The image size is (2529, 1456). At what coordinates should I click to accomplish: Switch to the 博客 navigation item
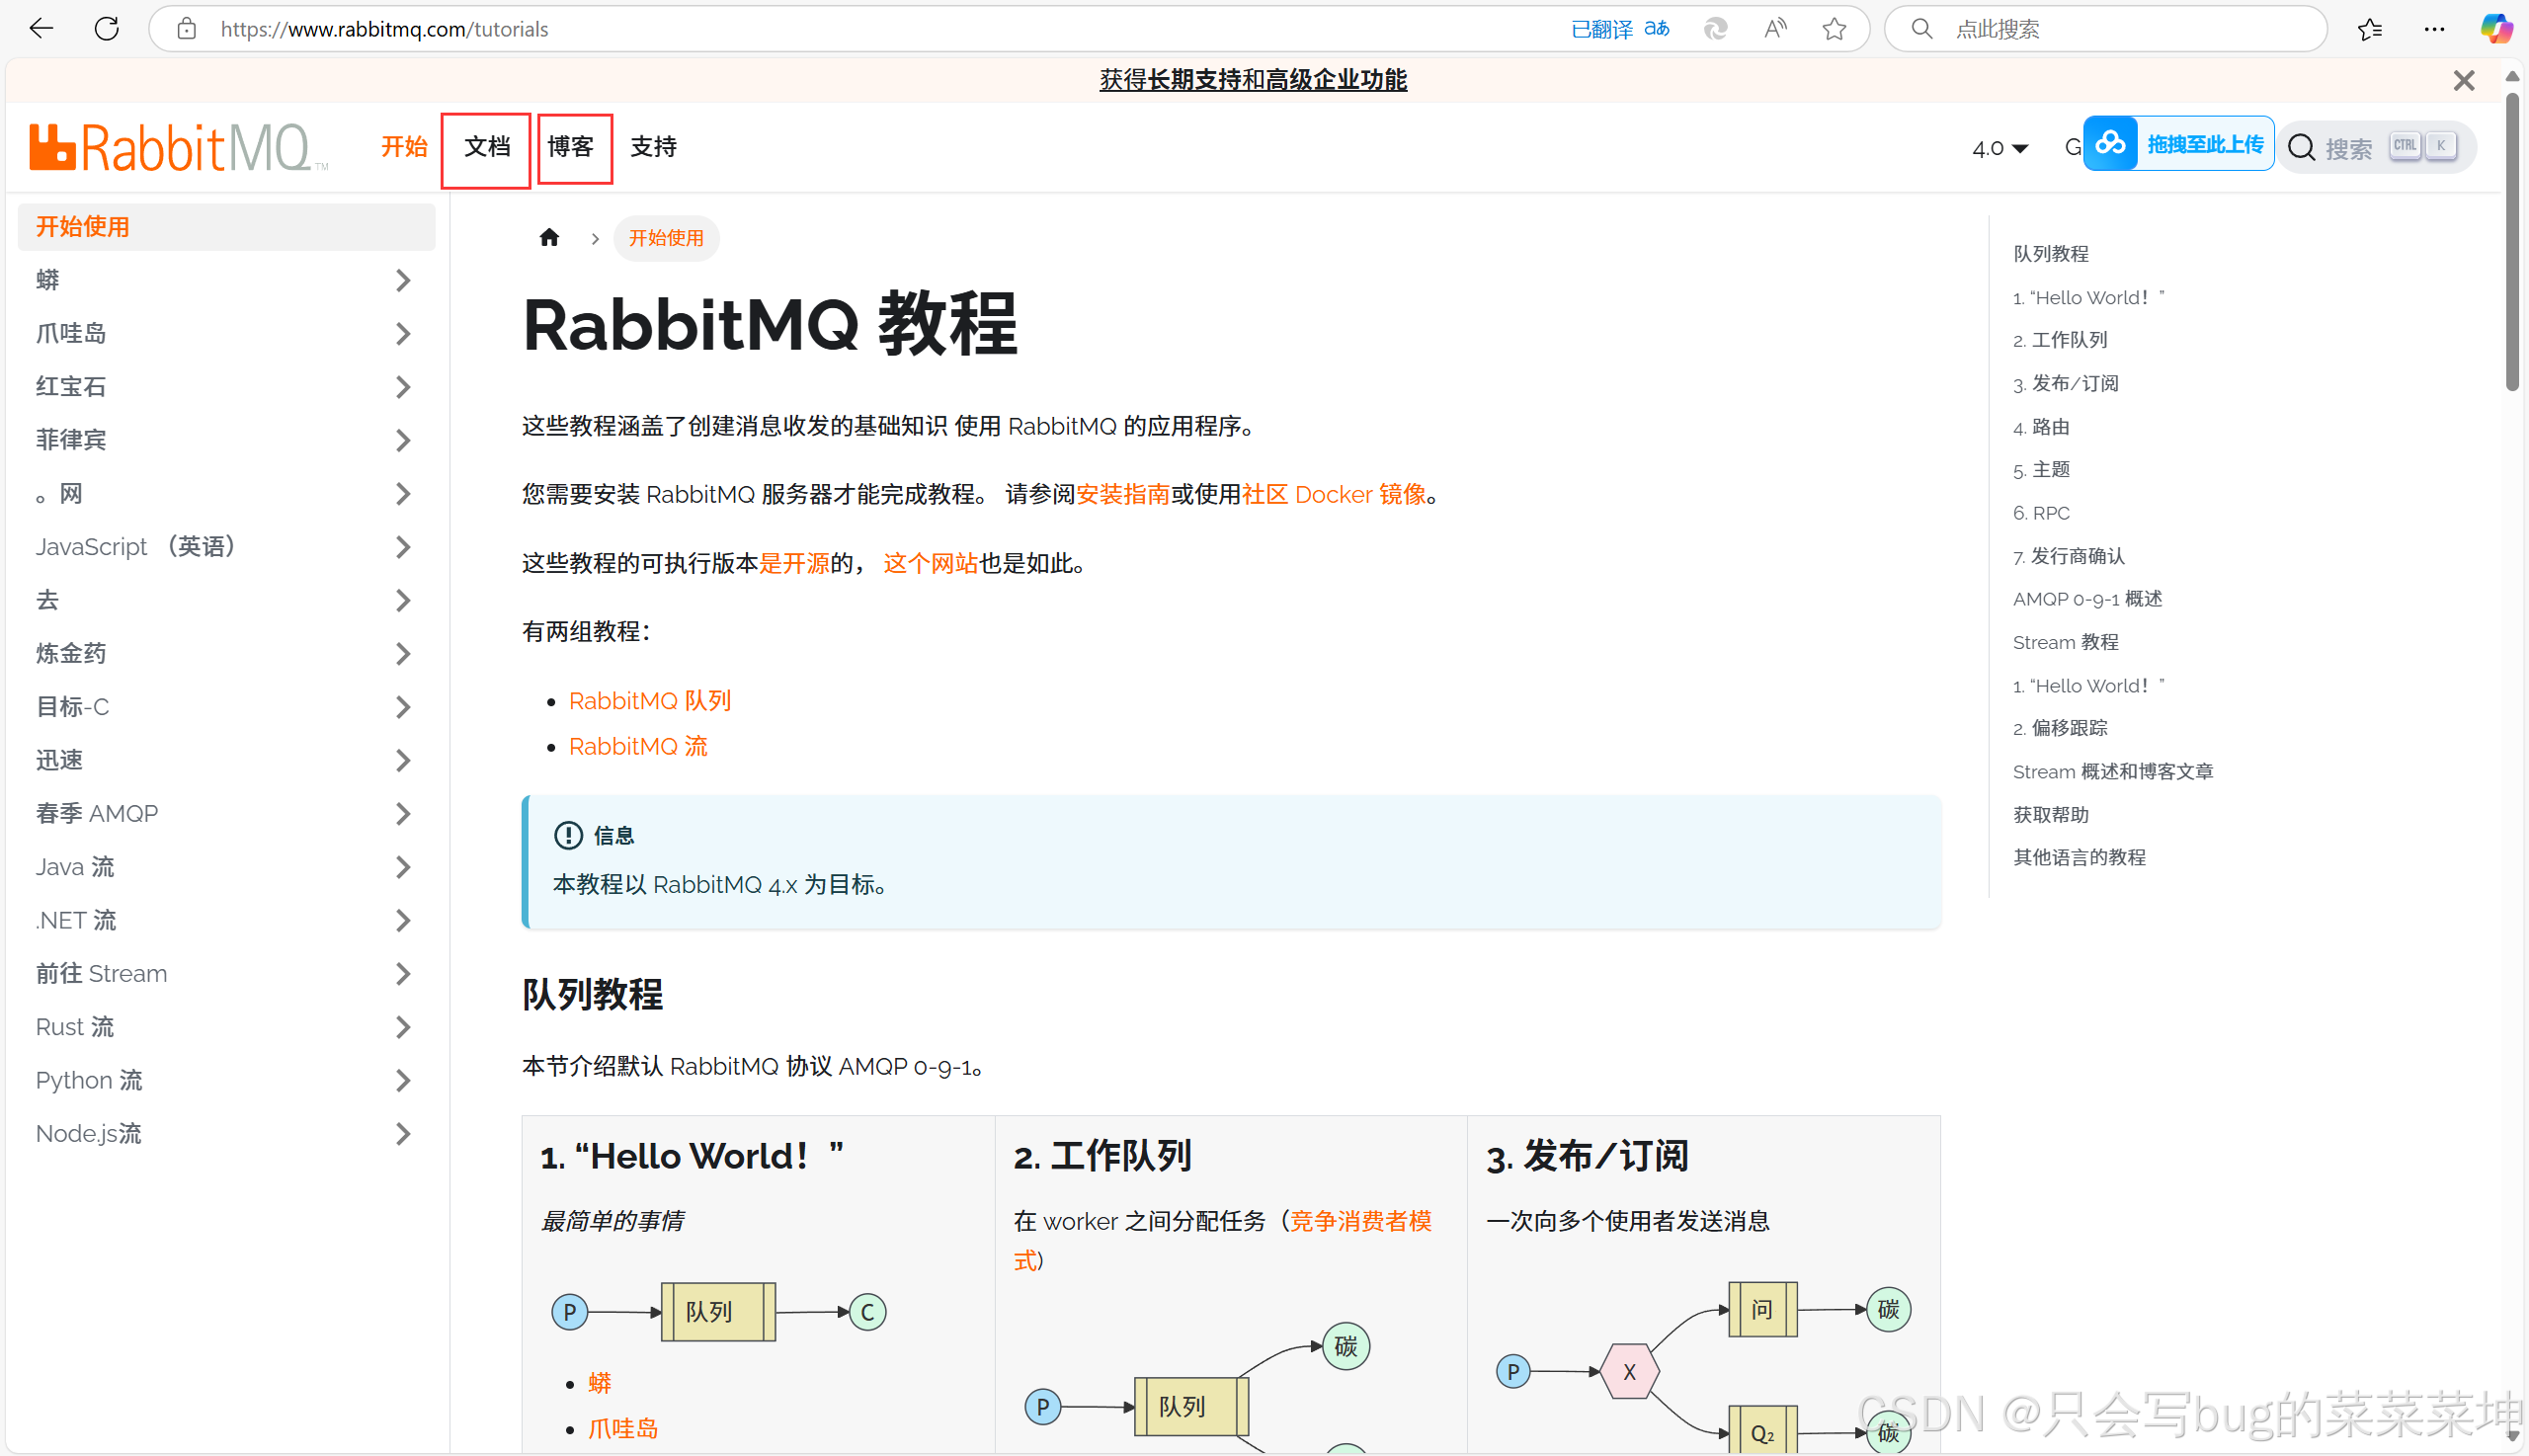click(x=573, y=146)
